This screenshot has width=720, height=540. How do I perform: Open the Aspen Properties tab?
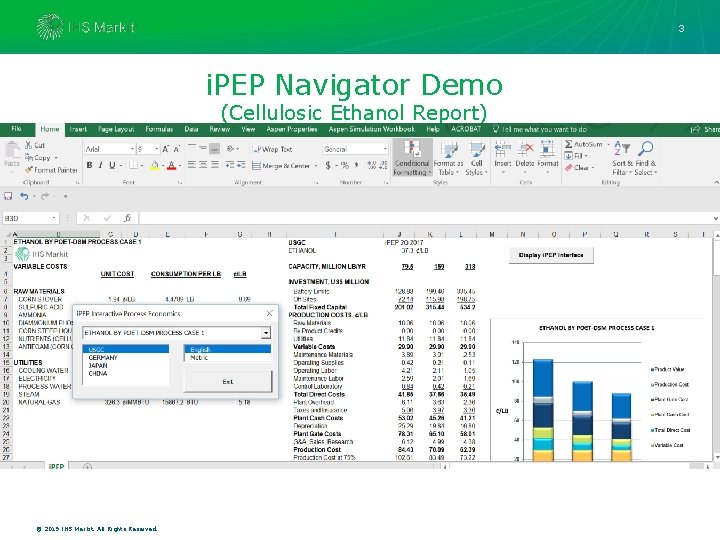(x=292, y=129)
